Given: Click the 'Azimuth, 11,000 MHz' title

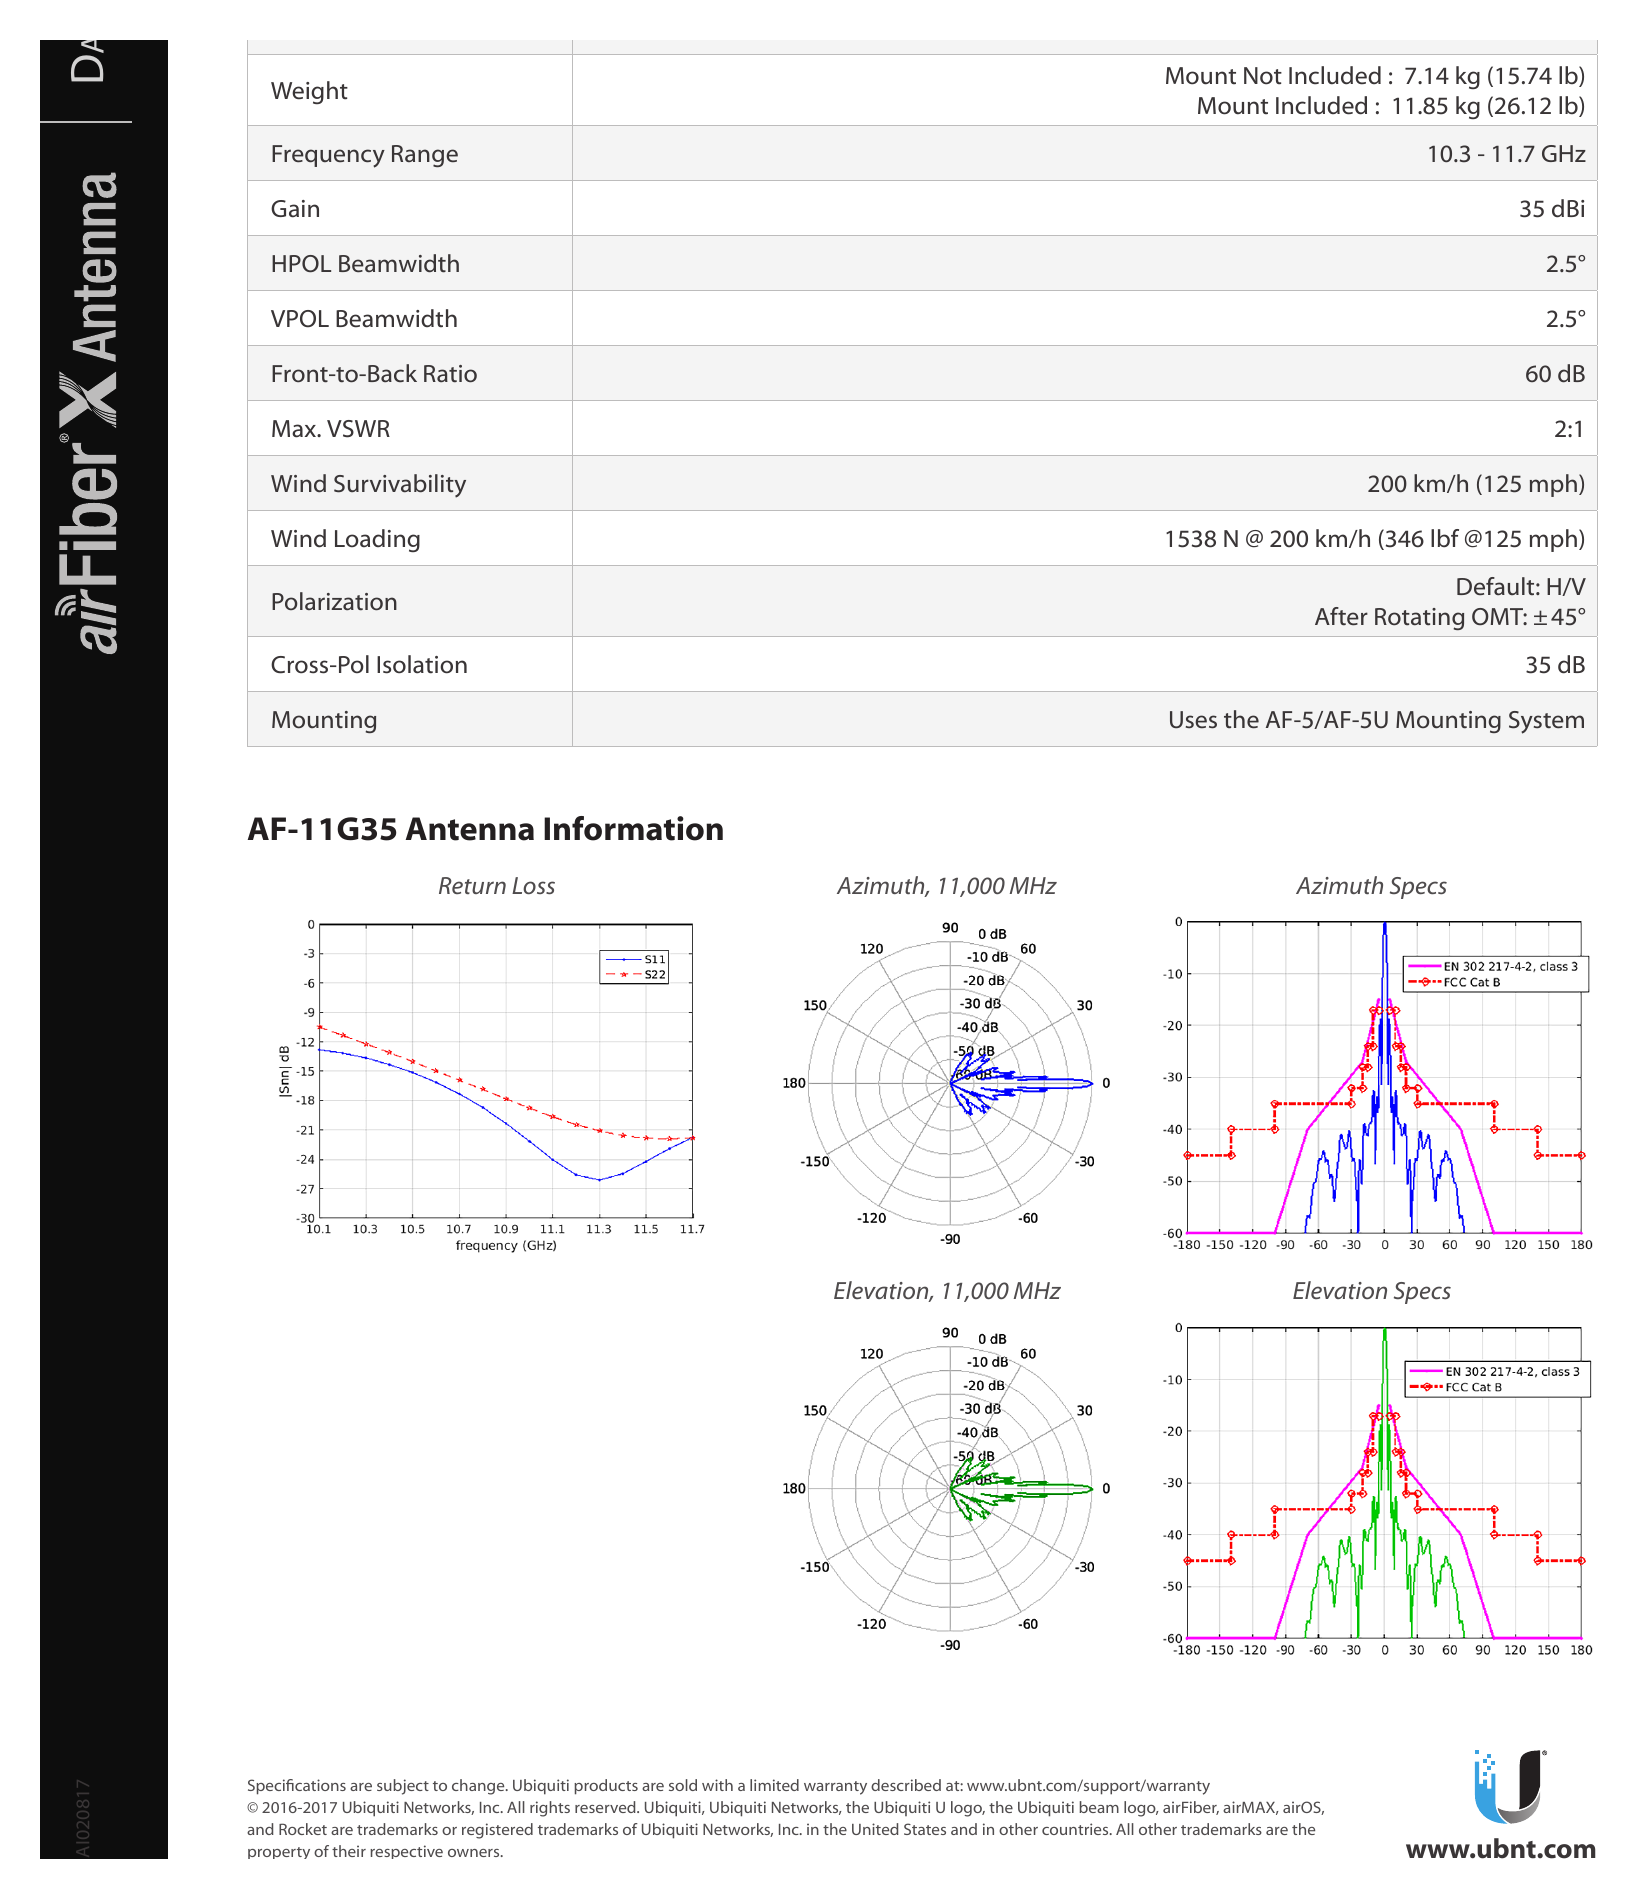Looking at the screenshot, I should click(x=946, y=886).
